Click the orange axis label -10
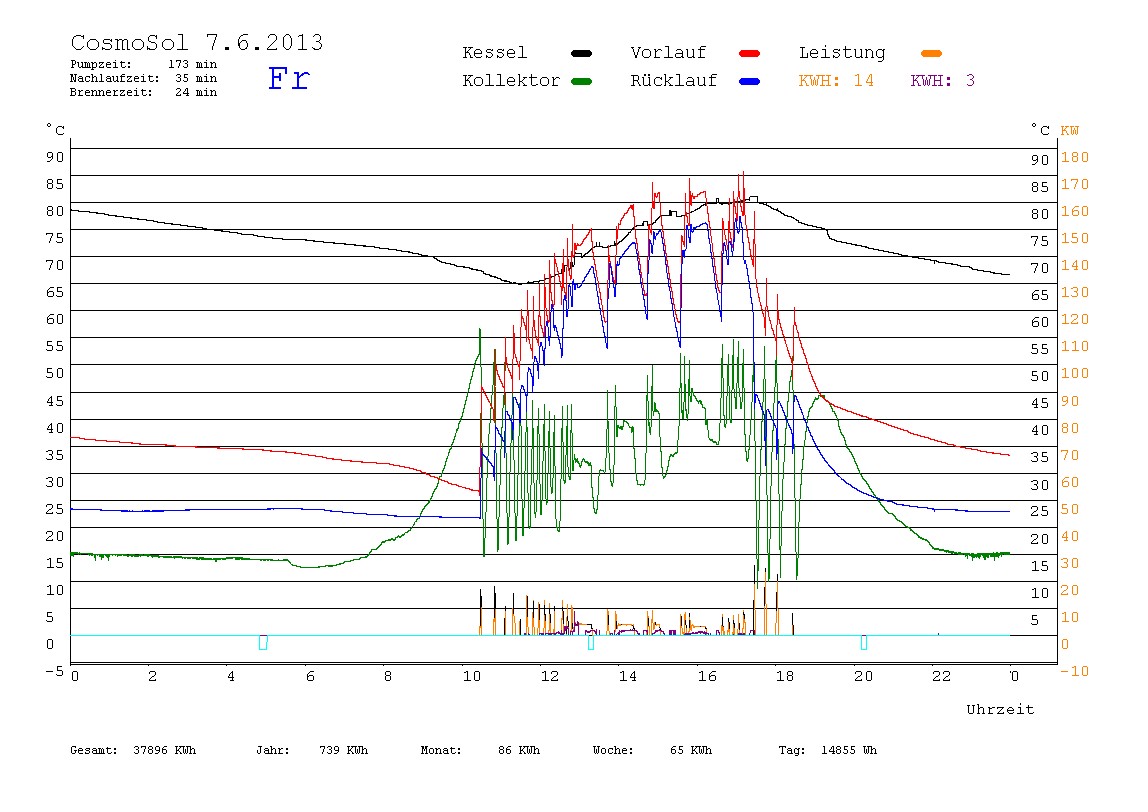 [1075, 671]
